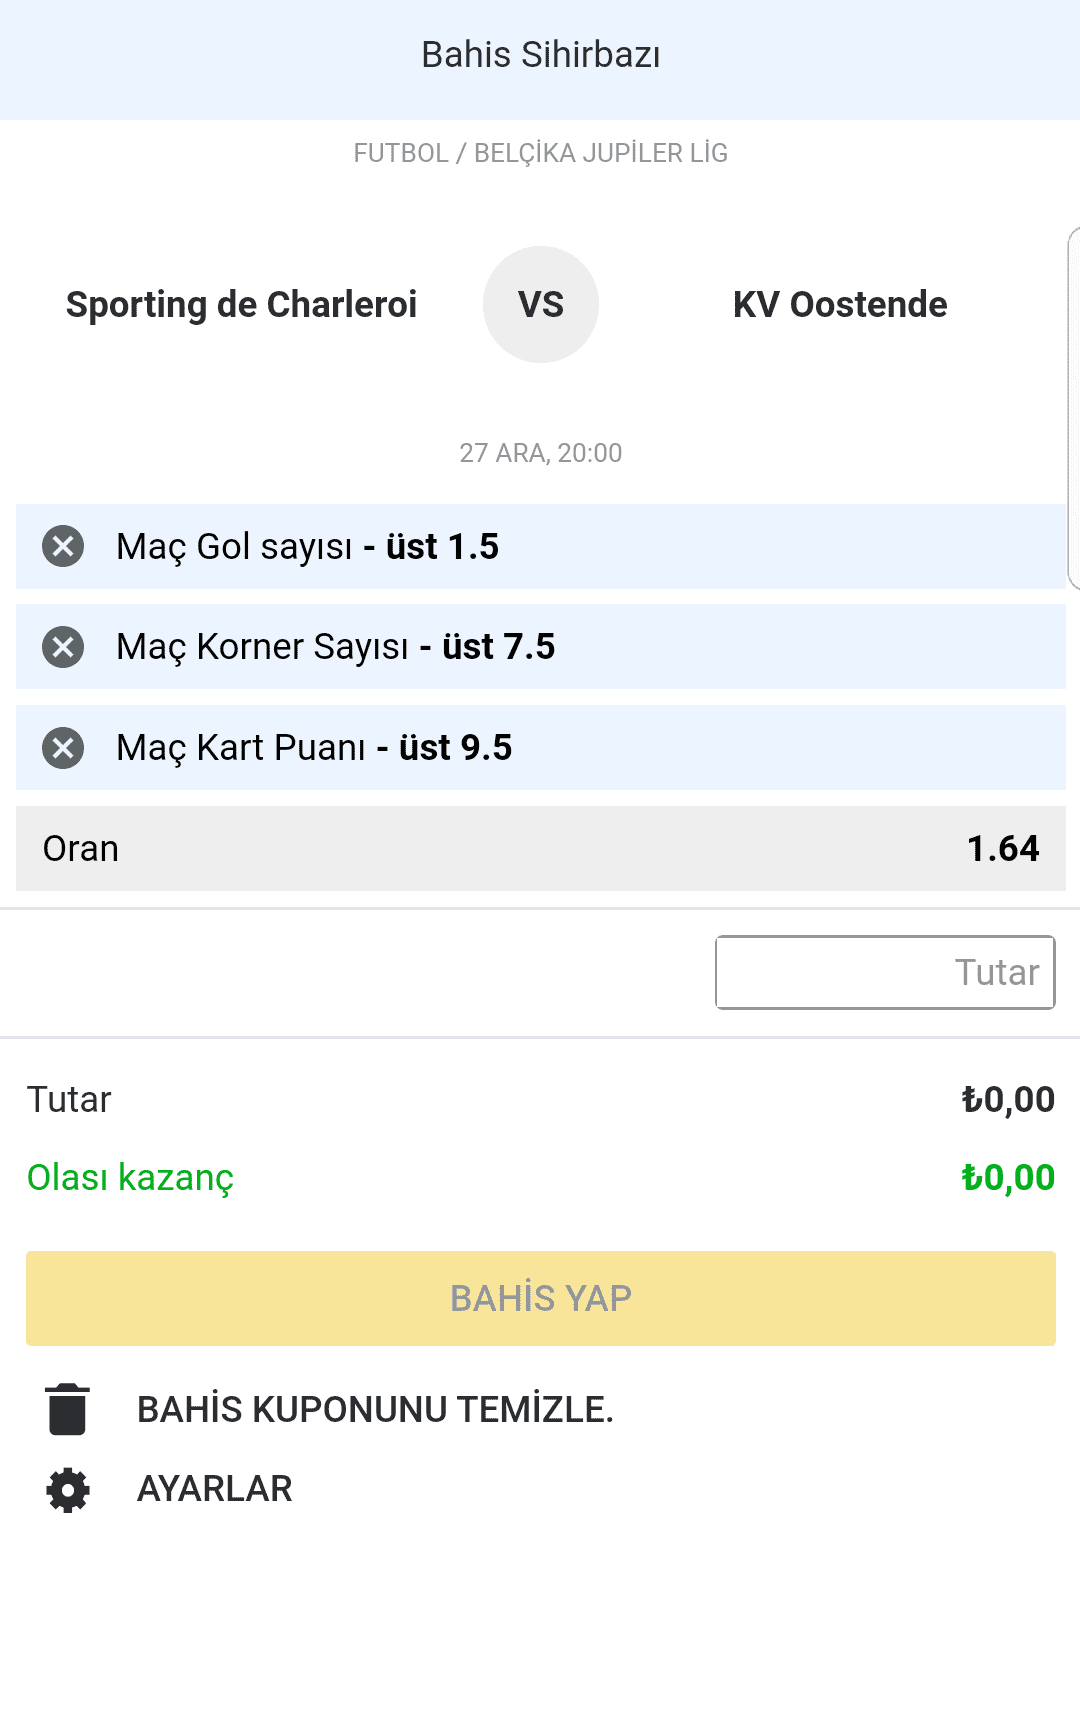Image resolution: width=1080 pixels, height=1719 pixels.
Task: Click the Maç Gol sayısı bet row
Action: (x=541, y=546)
